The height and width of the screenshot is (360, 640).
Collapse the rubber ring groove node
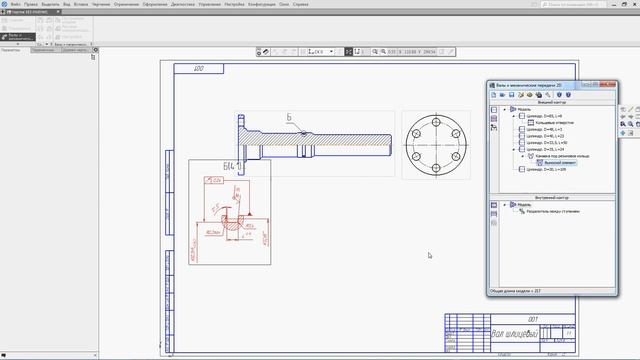tap(523, 156)
